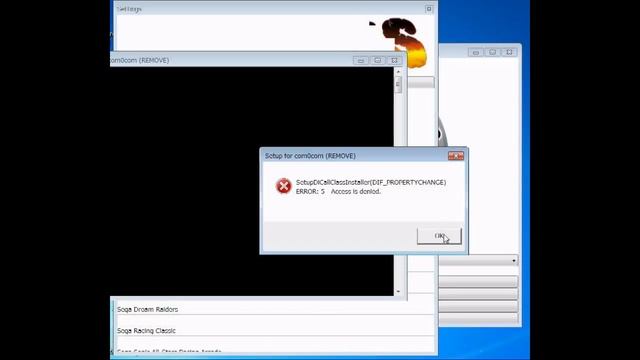The image size is (640, 360).
Task: Confirm the error dialog with OK
Action: click(x=439, y=236)
